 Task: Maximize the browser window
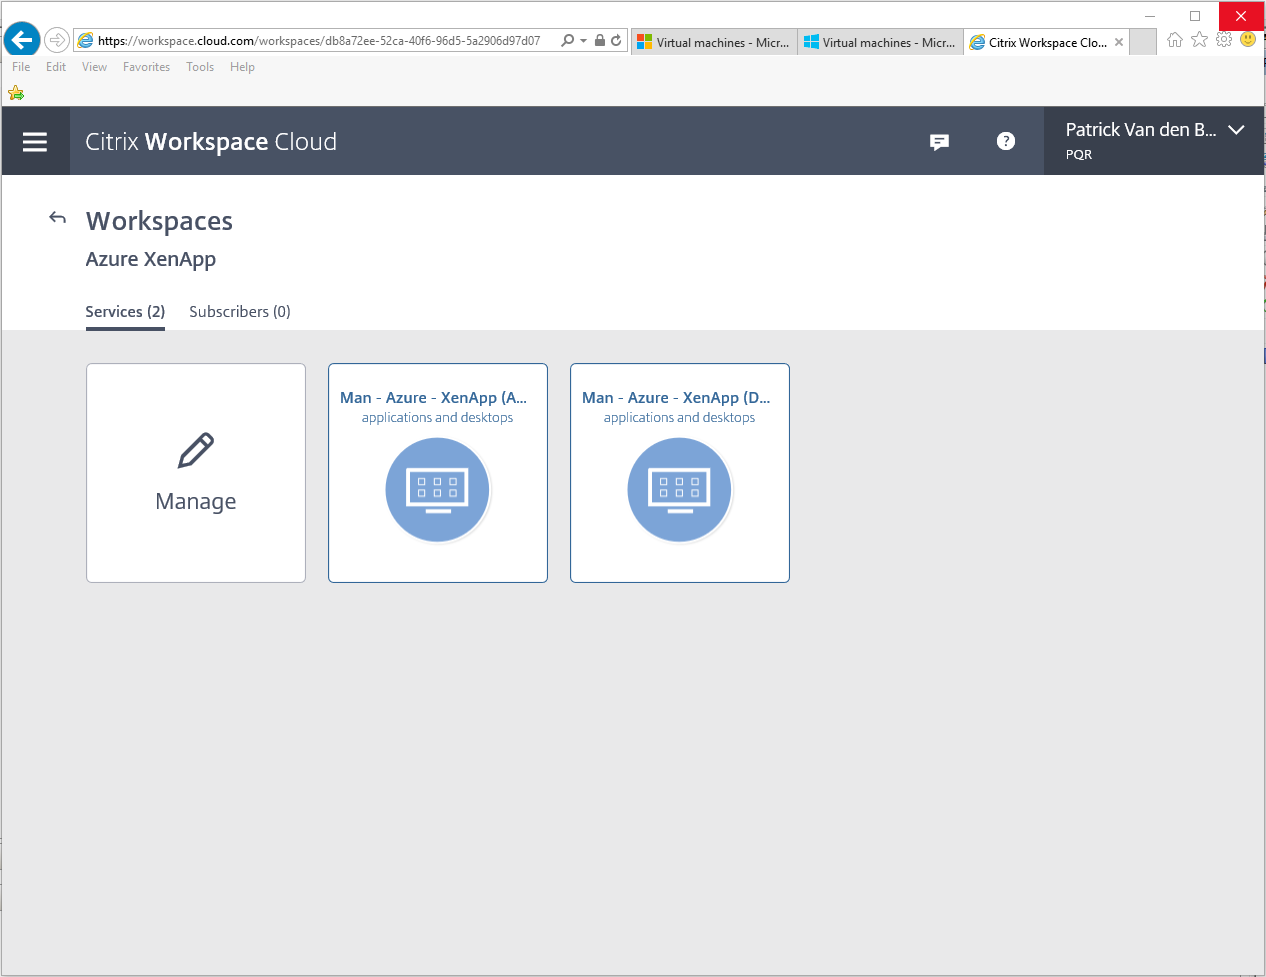(x=1195, y=16)
